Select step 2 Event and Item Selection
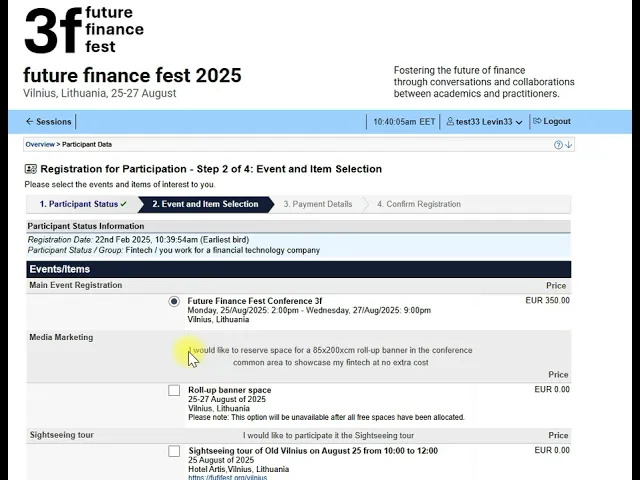Viewport: 640px width, 480px height. [x=205, y=204]
